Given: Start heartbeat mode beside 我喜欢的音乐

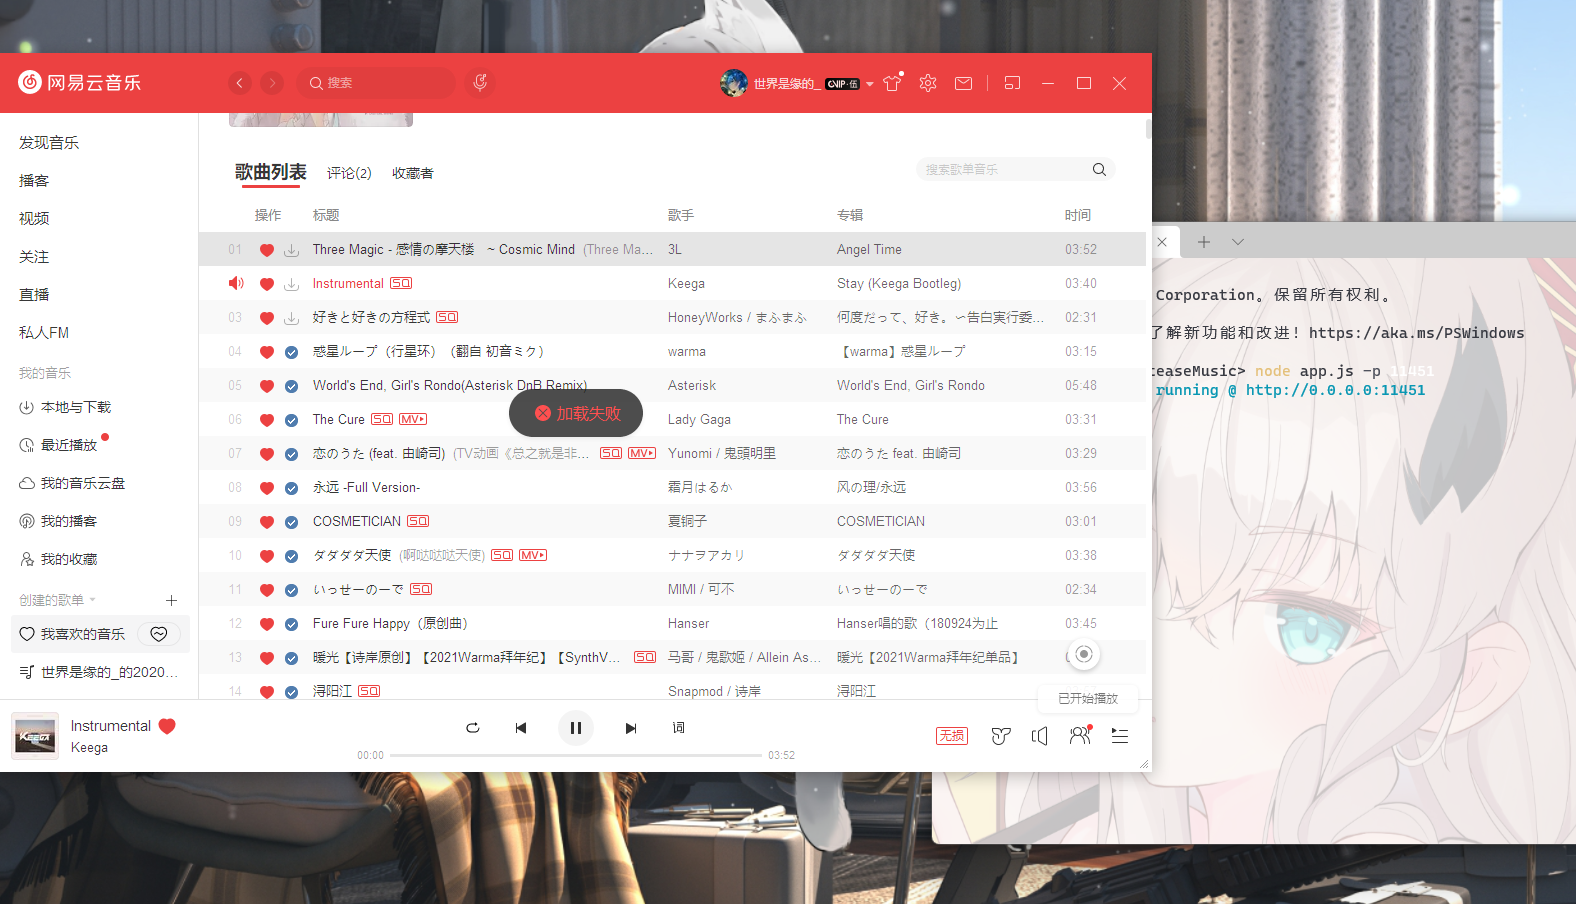Looking at the screenshot, I should (x=159, y=634).
